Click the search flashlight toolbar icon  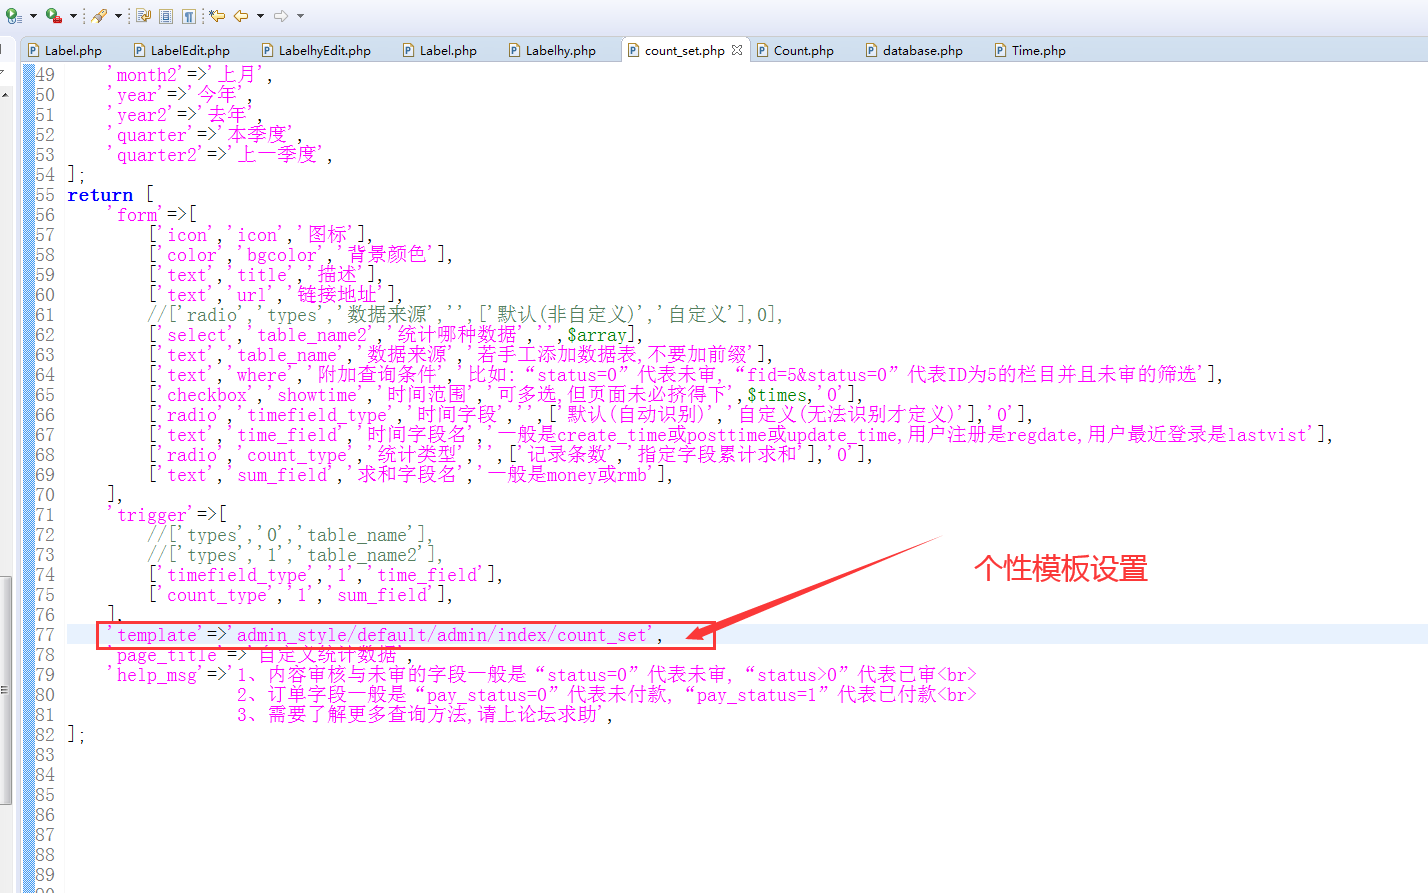point(99,16)
